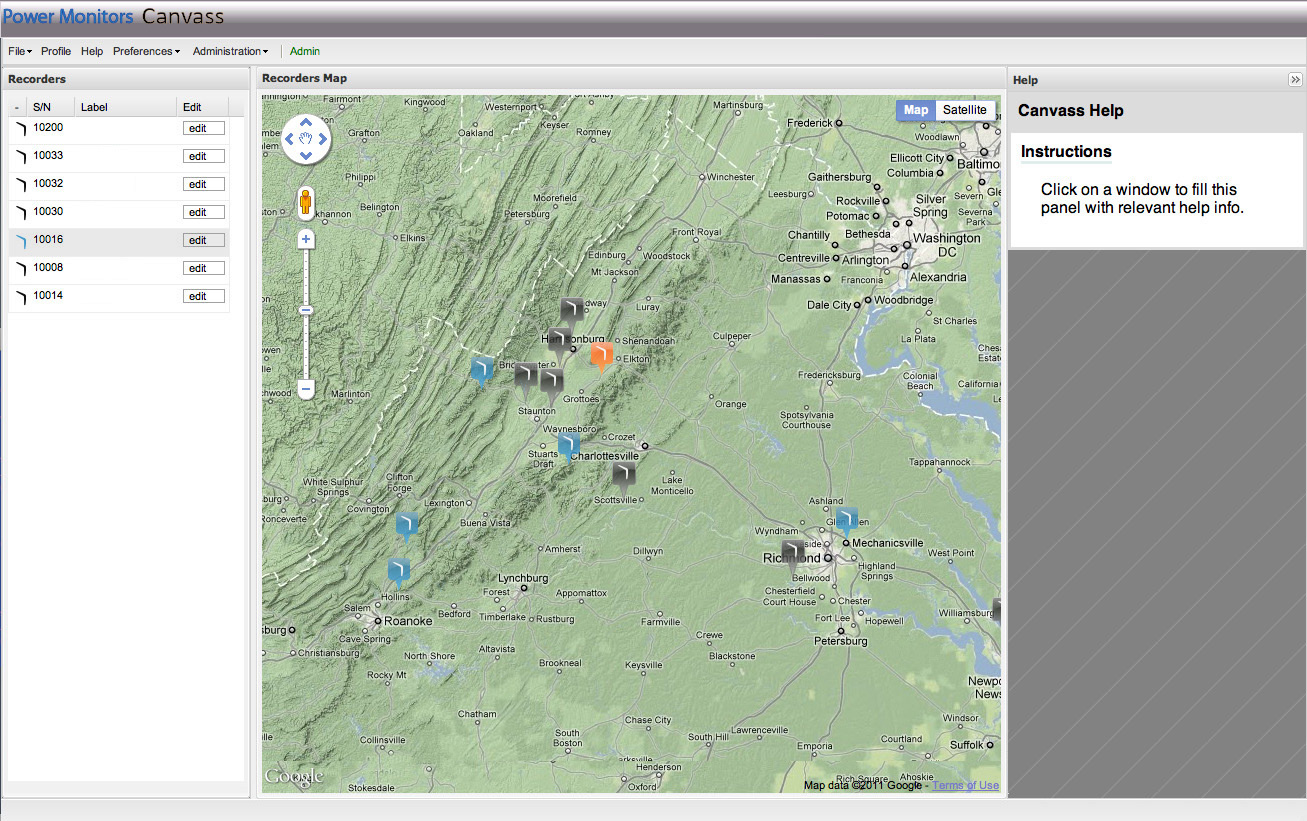The height and width of the screenshot is (821, 1307).
Task: Open the Terms of Use link
Action: (x=965, y=785)
